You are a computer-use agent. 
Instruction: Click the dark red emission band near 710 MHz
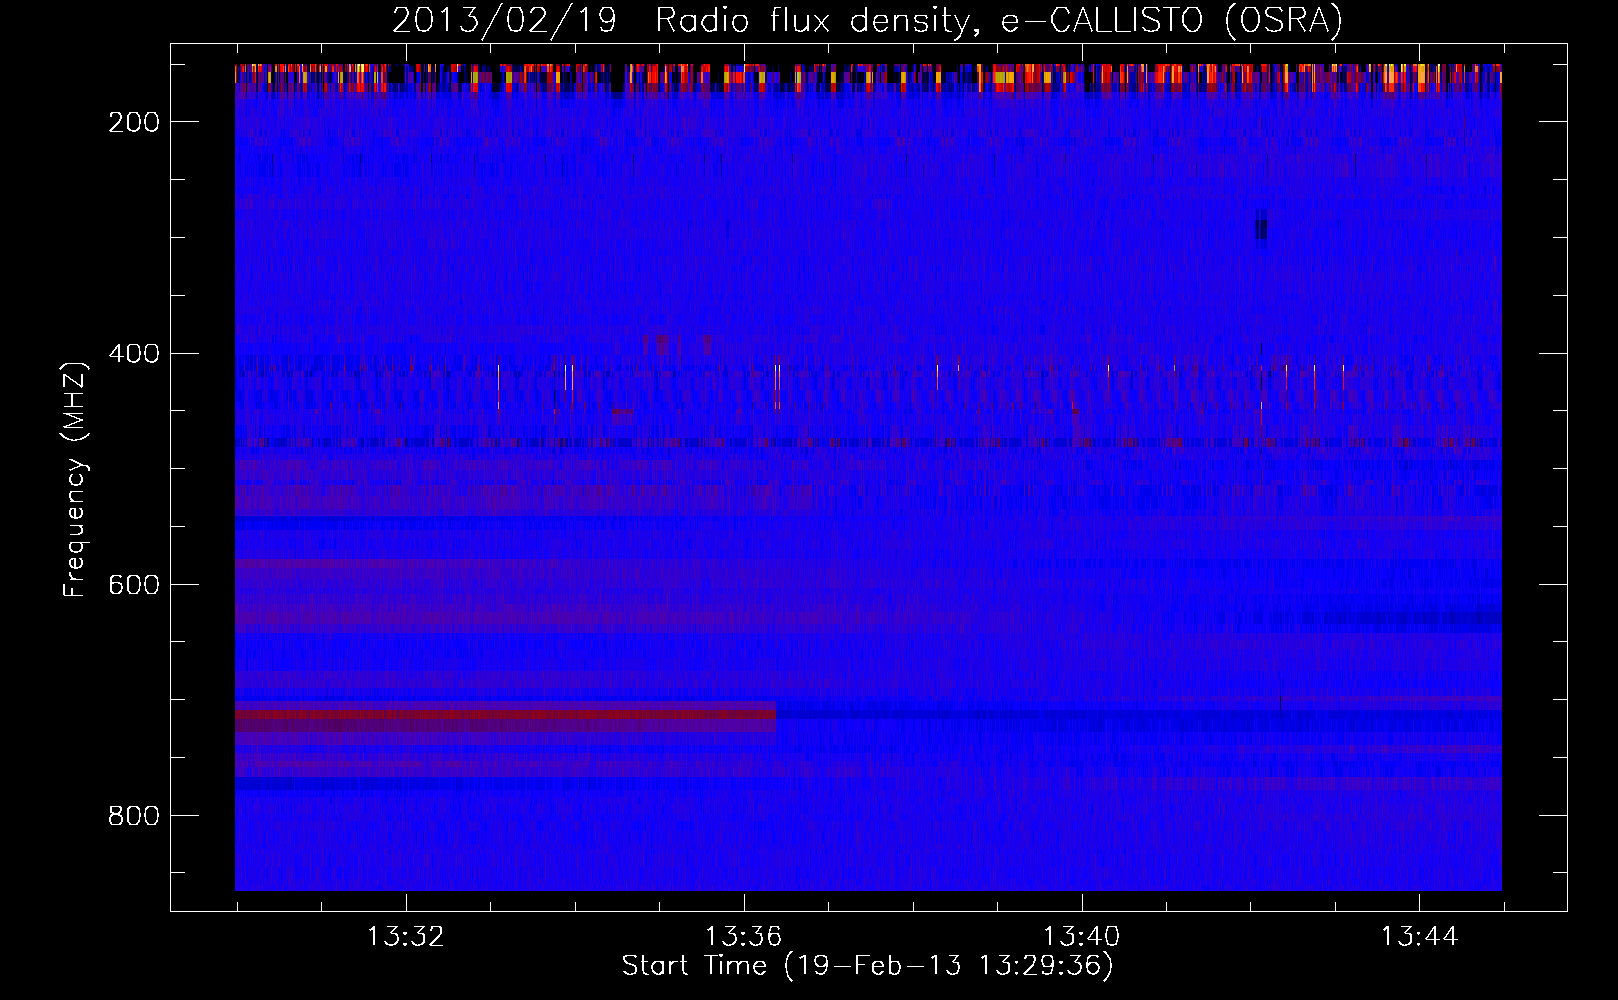pyautogui.click(x=505, y=714)
